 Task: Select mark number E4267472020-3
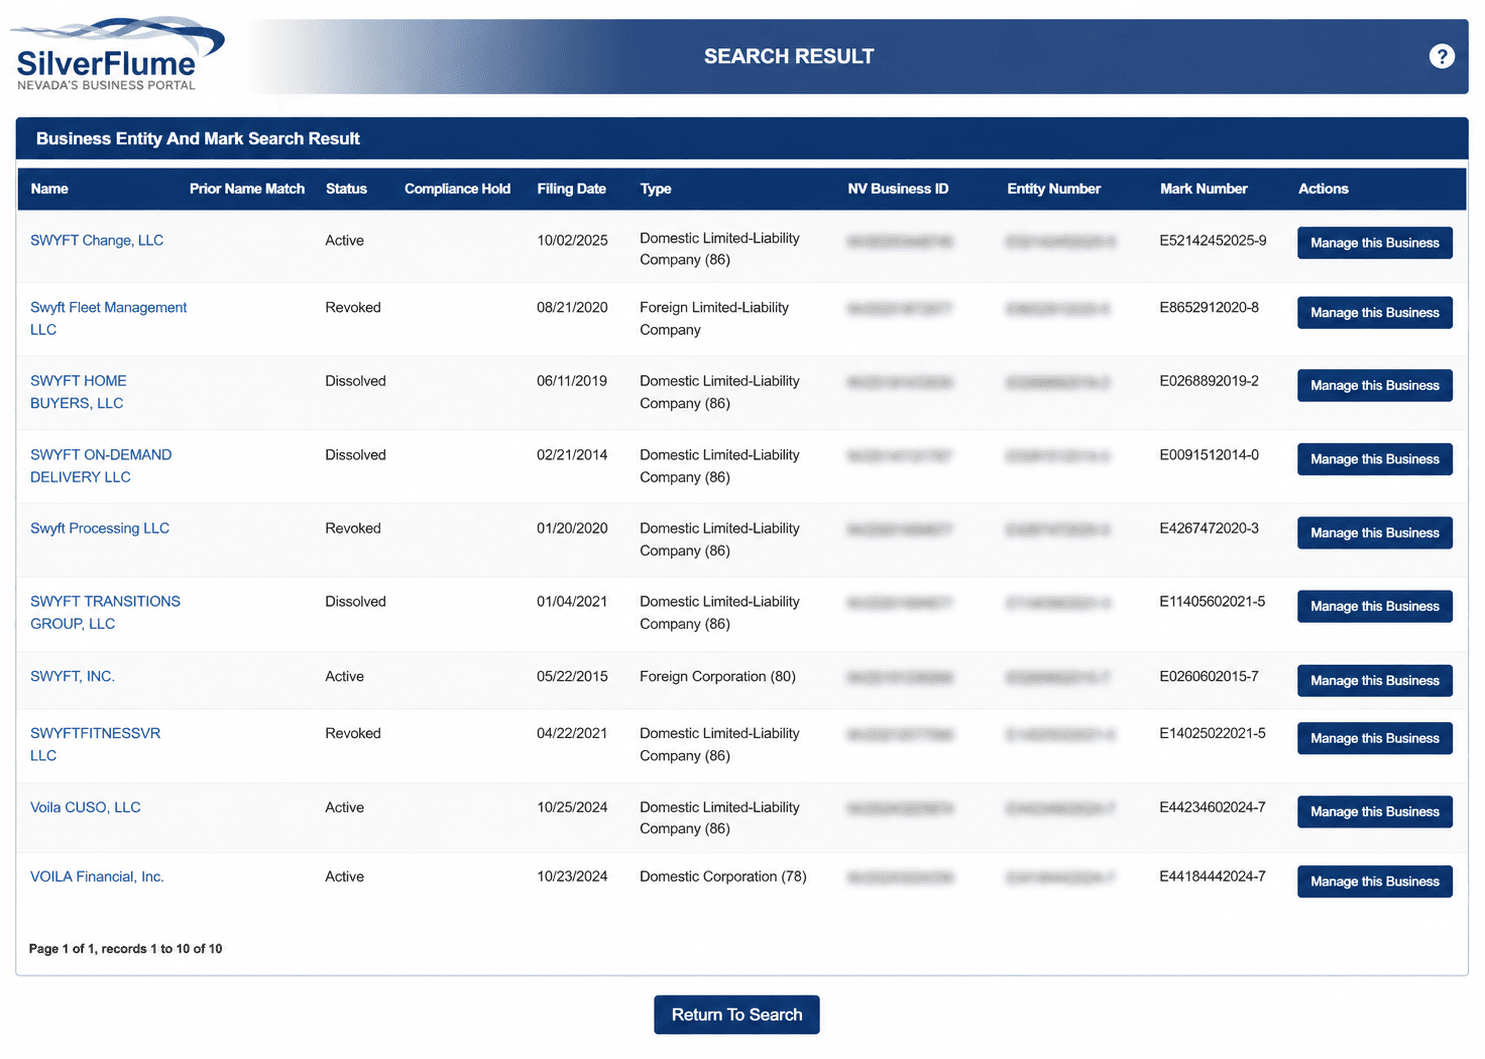point(1209,528)
